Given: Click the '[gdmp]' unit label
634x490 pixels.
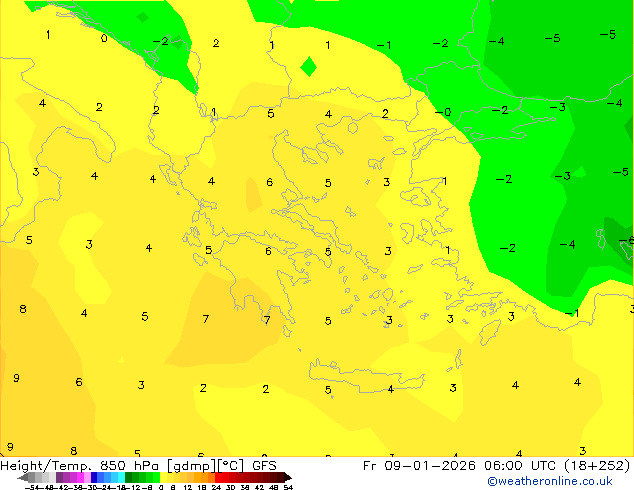Looking at the screenshot, I should (x=190, y=466).
